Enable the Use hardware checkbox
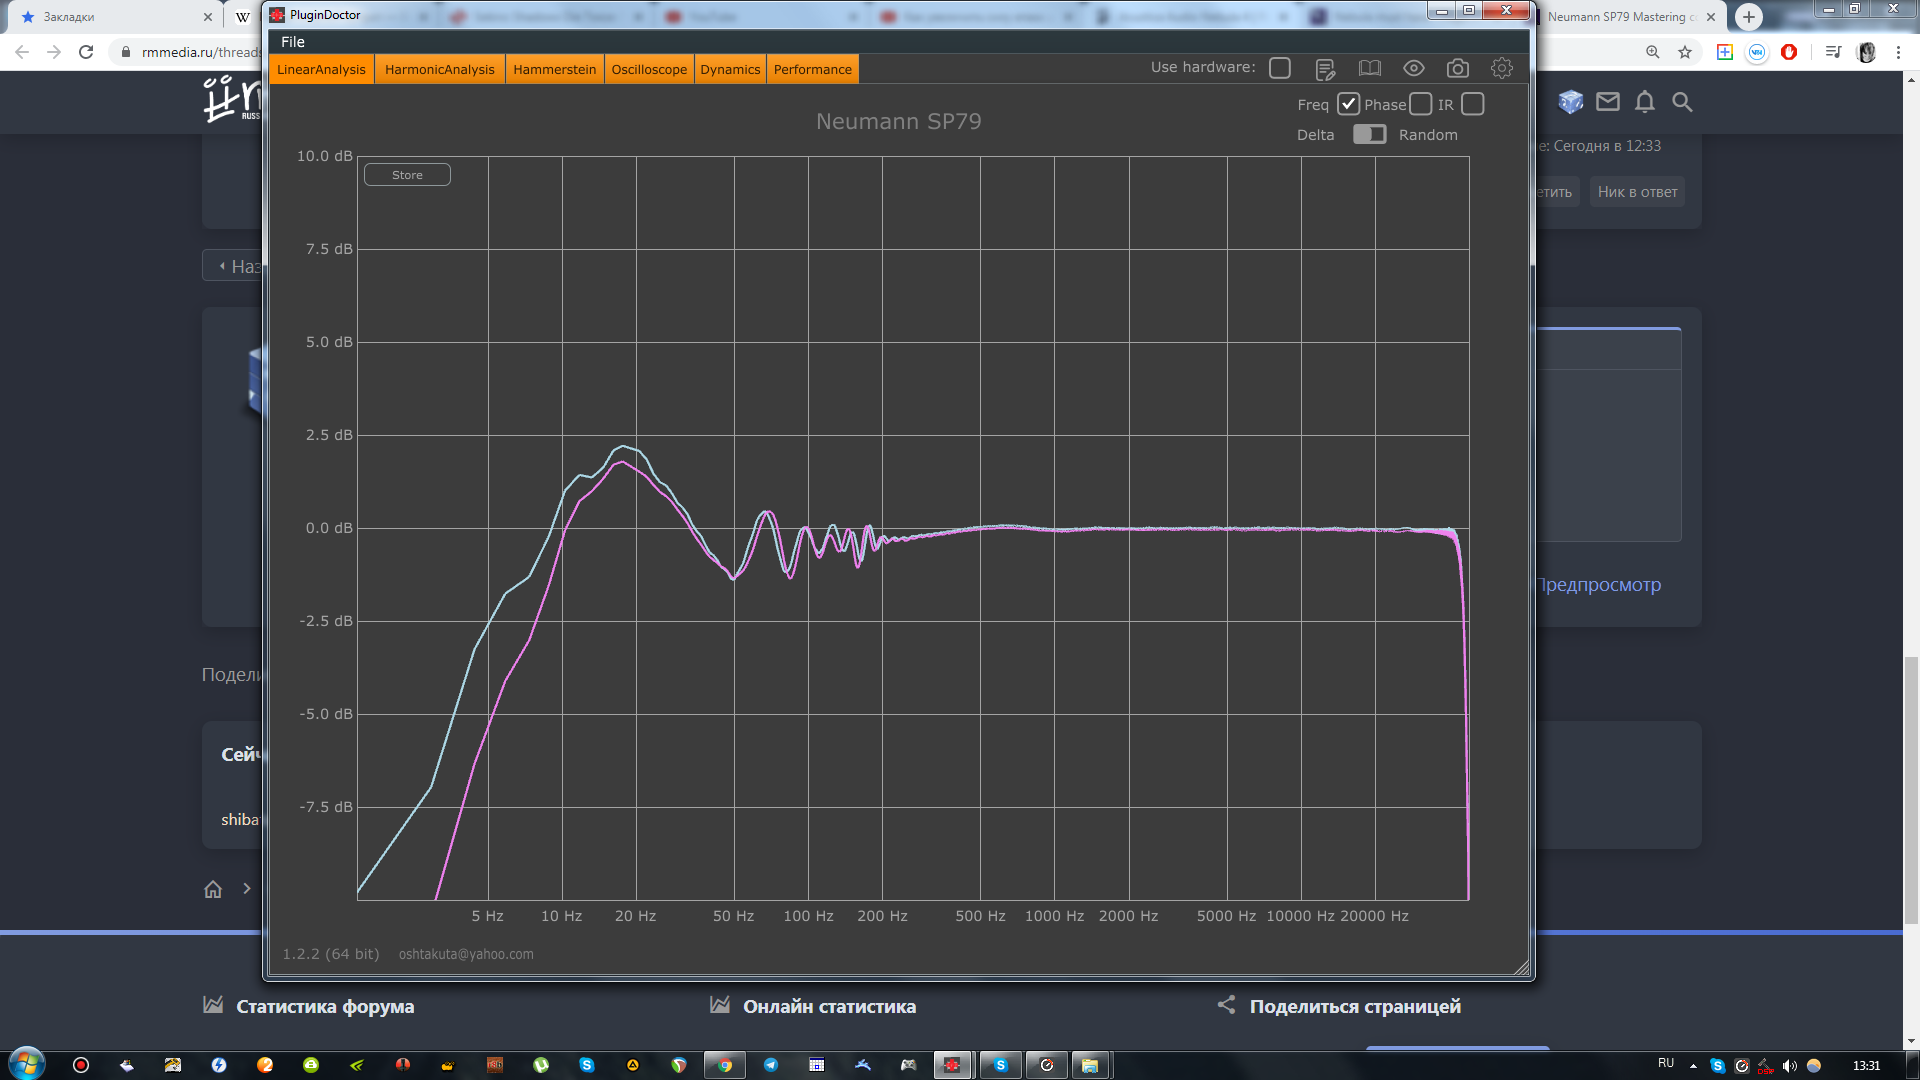This screenshot has width=1920, height=1080. (x=1280, y=68)
